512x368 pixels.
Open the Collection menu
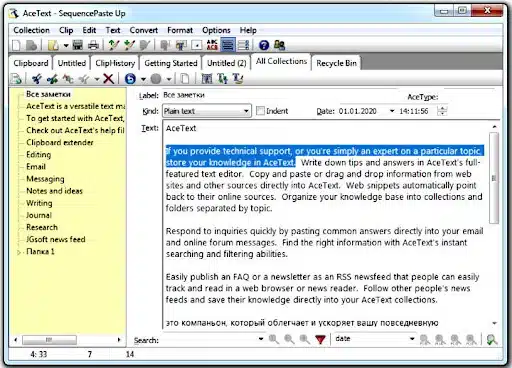31,30
